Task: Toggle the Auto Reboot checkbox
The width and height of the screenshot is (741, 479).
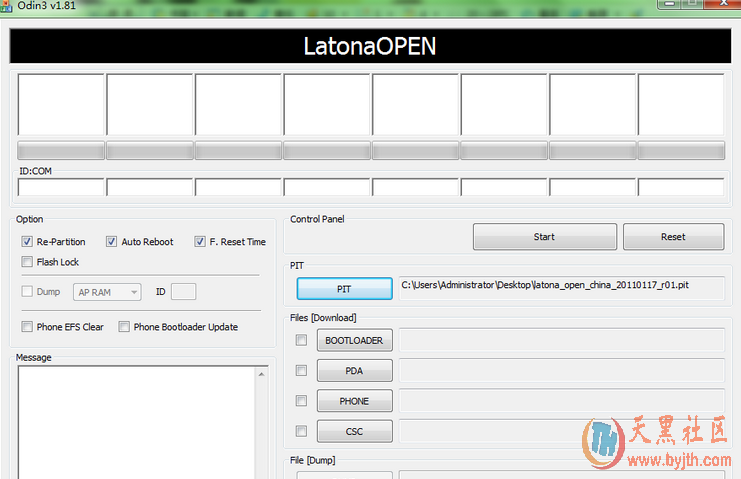Action: [x=112, y=242]
